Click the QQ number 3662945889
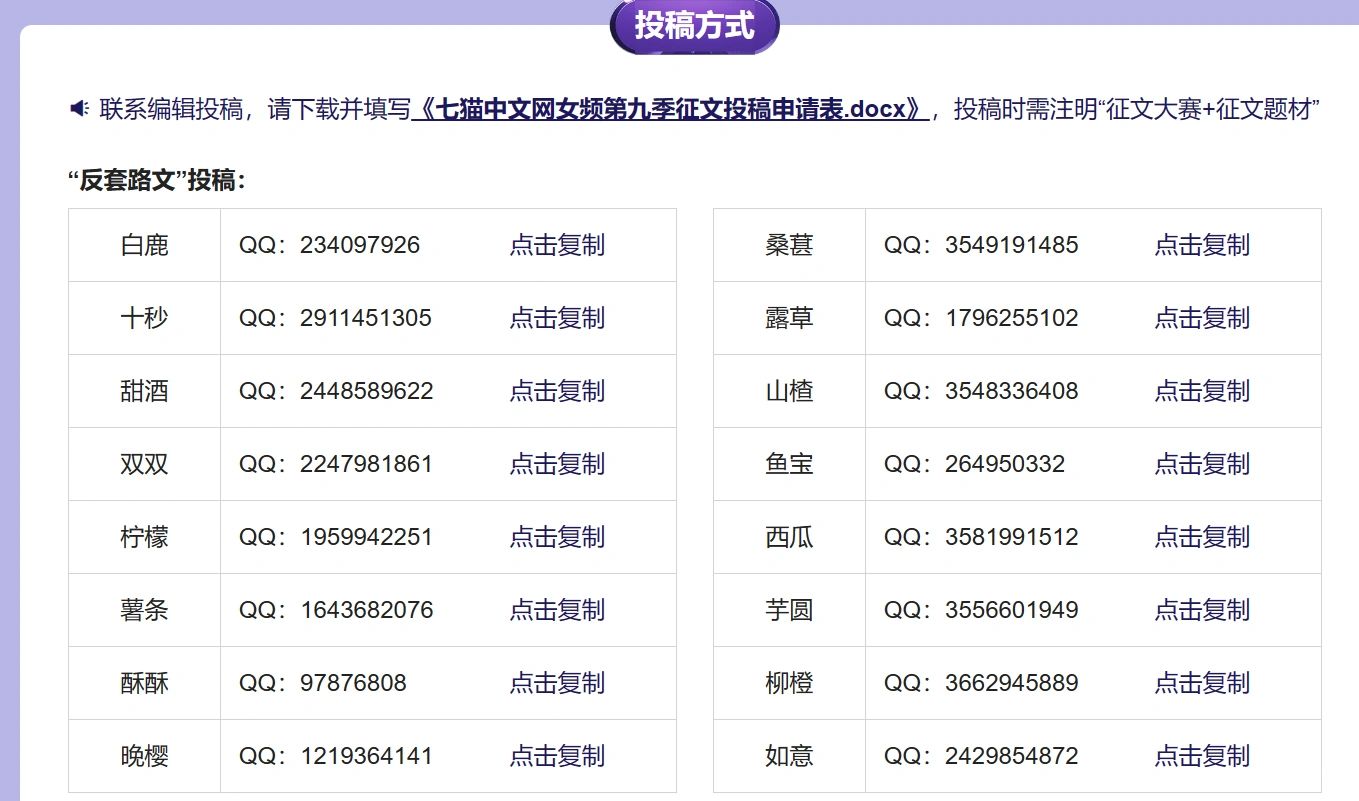Screen dimensions: 1359x801 [1012, 683]
